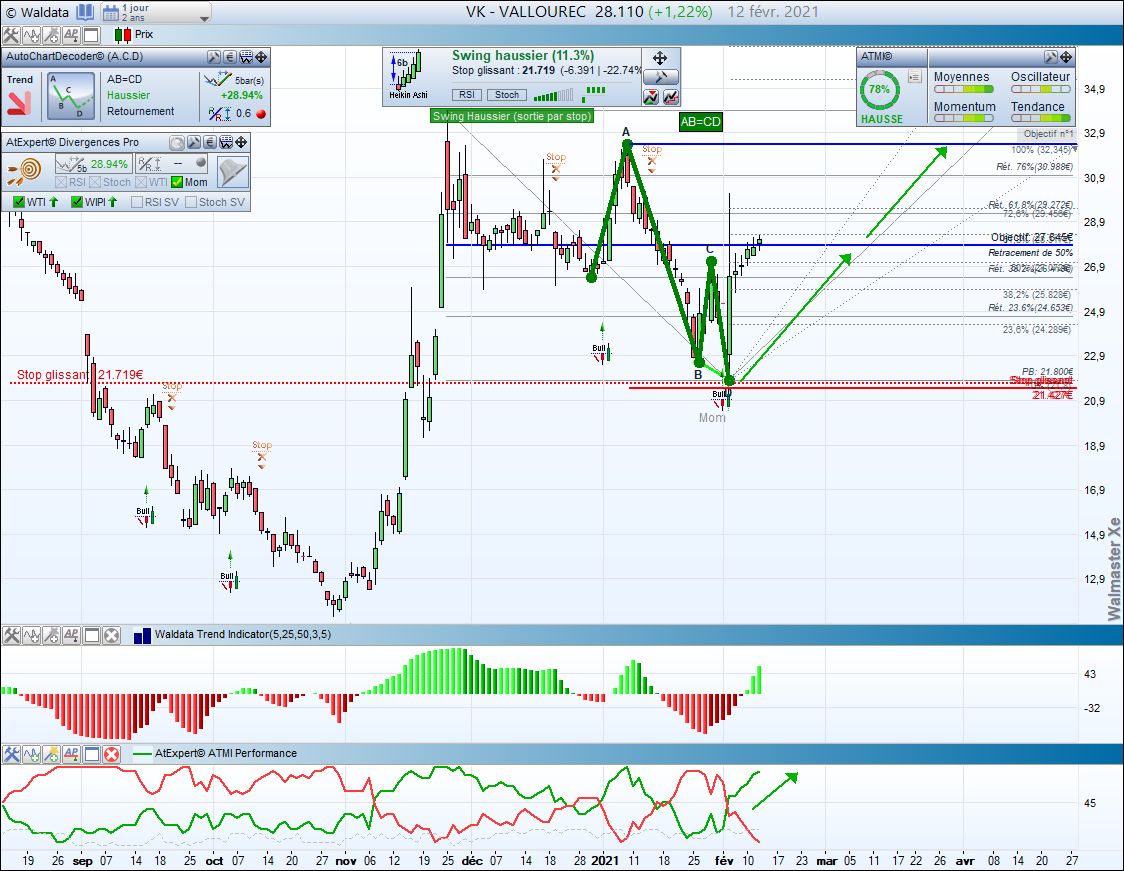Click the Stoch button in swing panel
The image size is (1124, 871).
[x=507, y=95]
